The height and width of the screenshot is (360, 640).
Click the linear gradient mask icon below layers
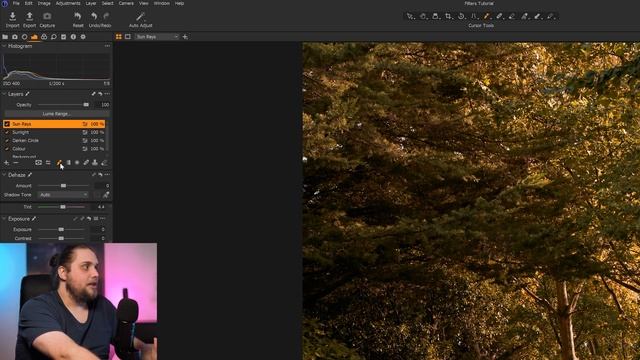coord(68,163)
